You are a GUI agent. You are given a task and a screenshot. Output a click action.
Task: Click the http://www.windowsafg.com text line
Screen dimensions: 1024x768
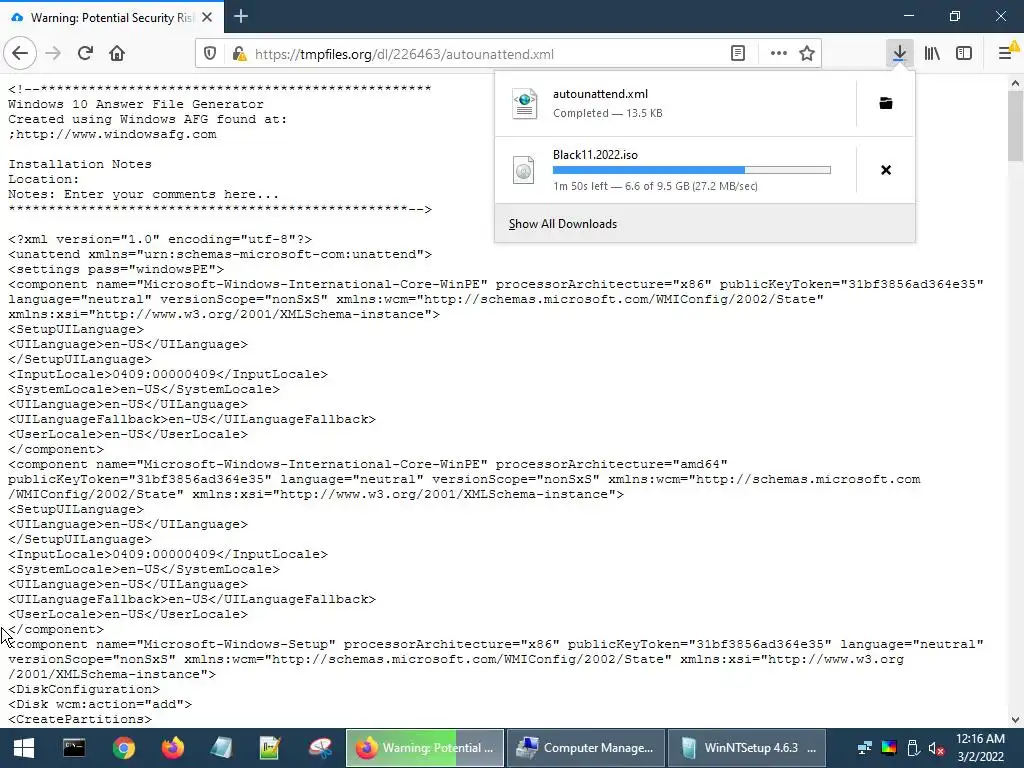(x=112, y=134)
